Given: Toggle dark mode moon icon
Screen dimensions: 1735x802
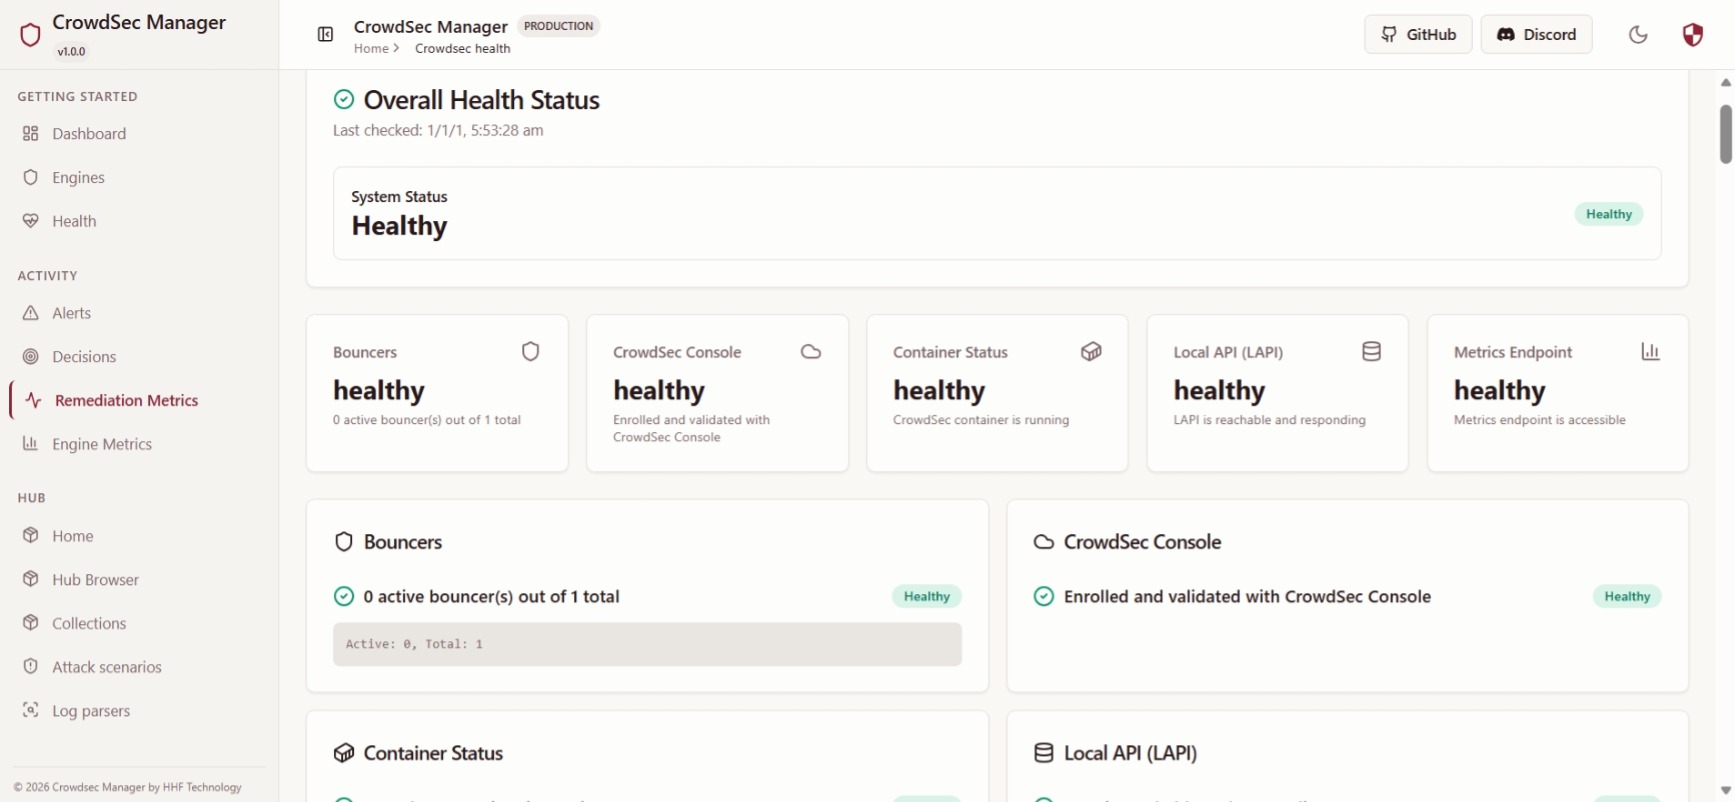Looking at the screenshot, I should point(1638,35).
